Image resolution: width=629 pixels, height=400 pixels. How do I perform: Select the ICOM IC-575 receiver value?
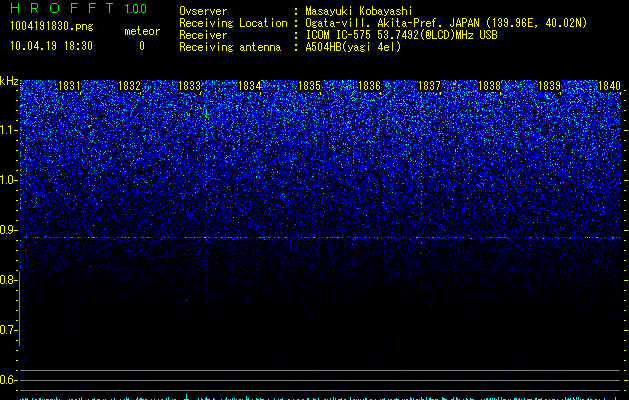click(x=401, y=35)
